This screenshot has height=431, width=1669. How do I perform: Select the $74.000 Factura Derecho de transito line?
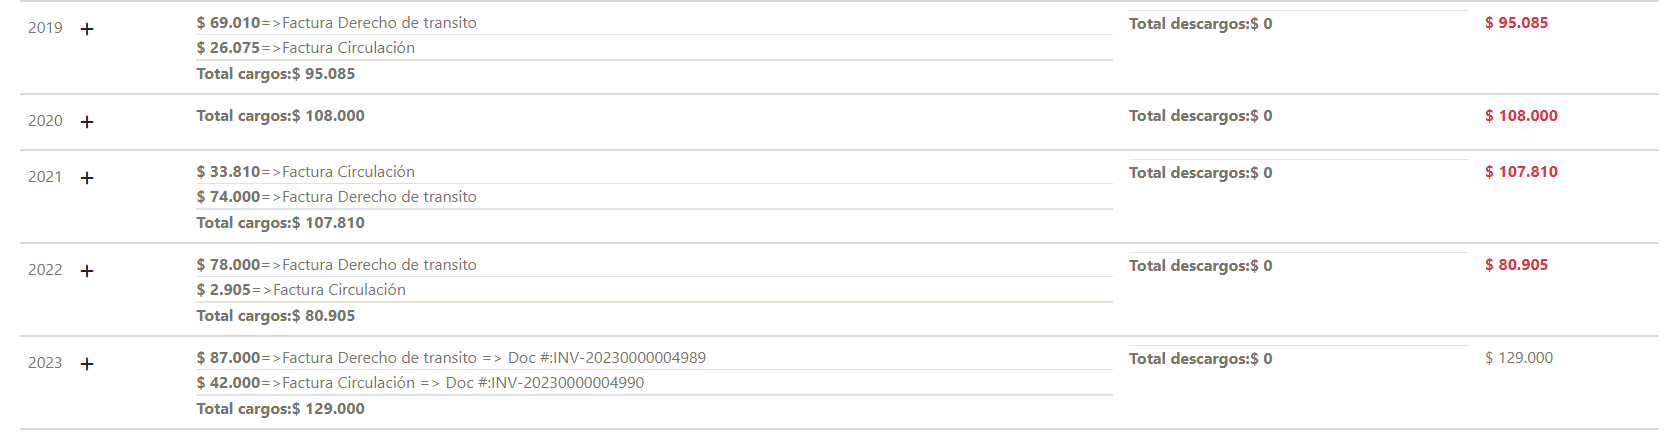point(337,197)
